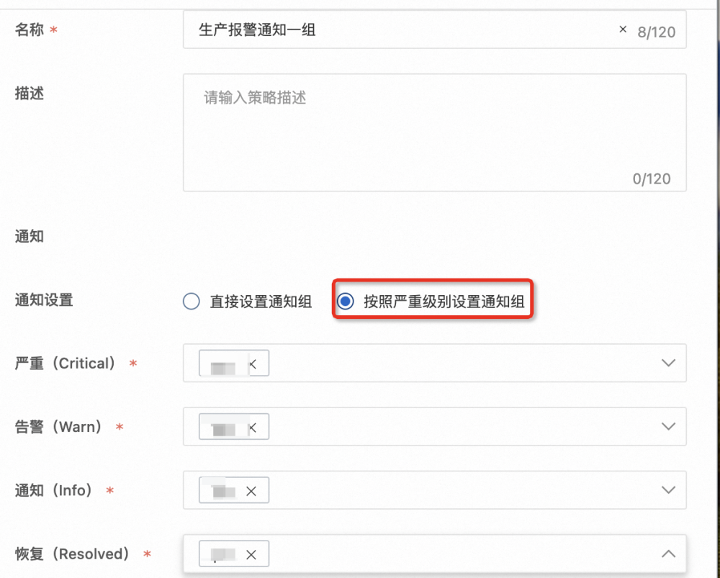Click the 名称 field label
The width and height of the screenshot is (720, 578).
click(x=30, y=30)
